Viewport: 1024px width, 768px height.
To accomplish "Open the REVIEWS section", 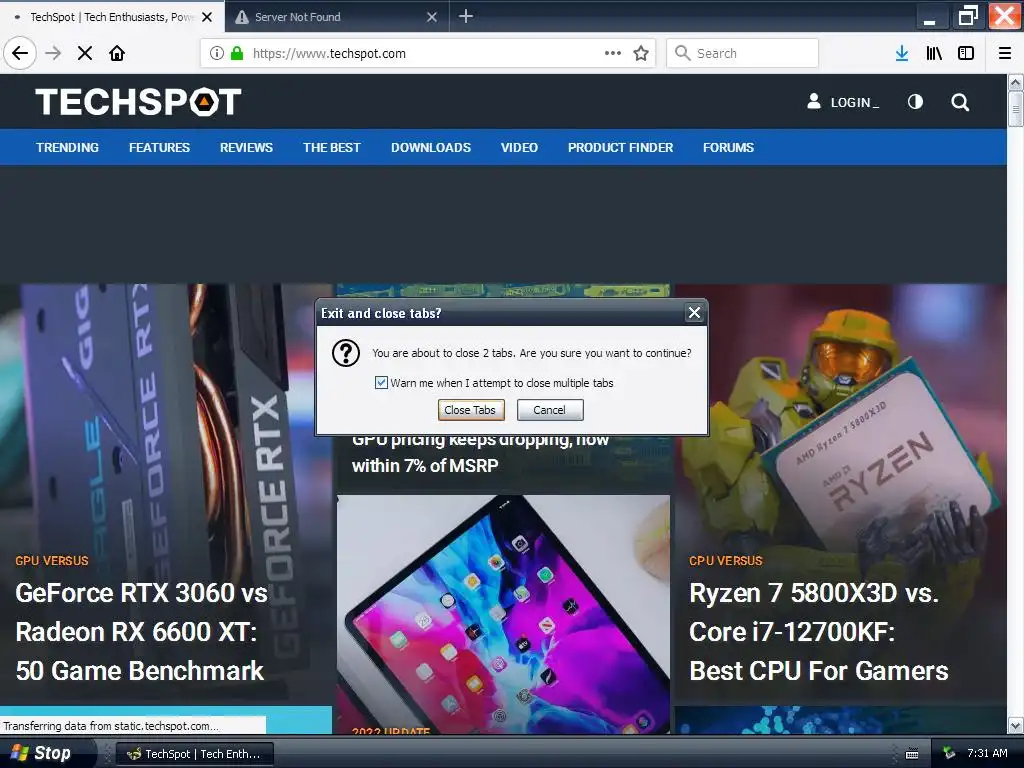I will [x=246, y=148].
